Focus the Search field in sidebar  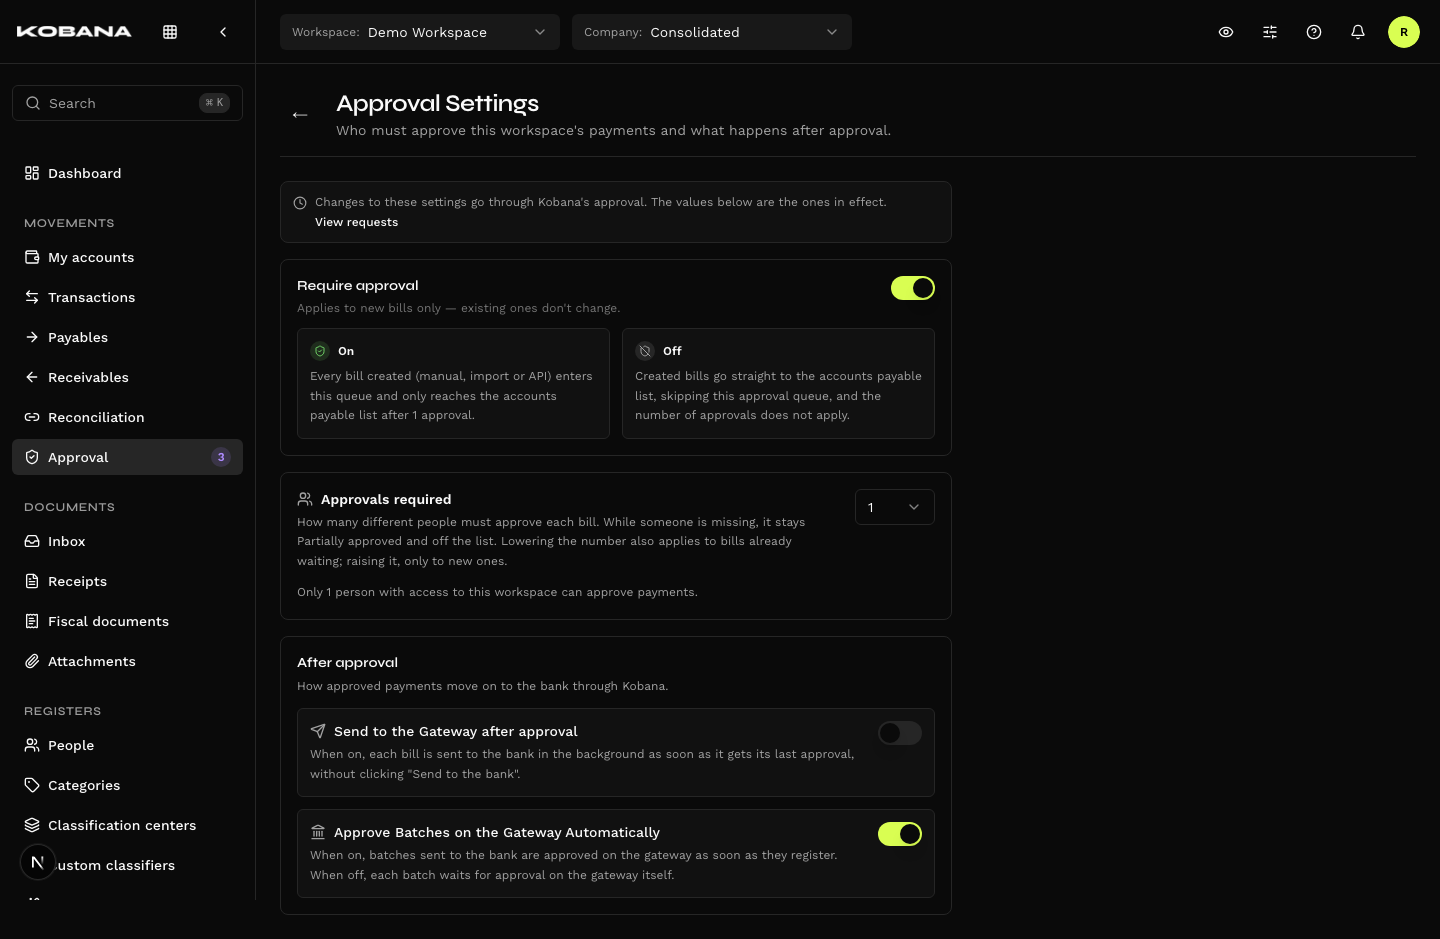(x=127, y=103)
